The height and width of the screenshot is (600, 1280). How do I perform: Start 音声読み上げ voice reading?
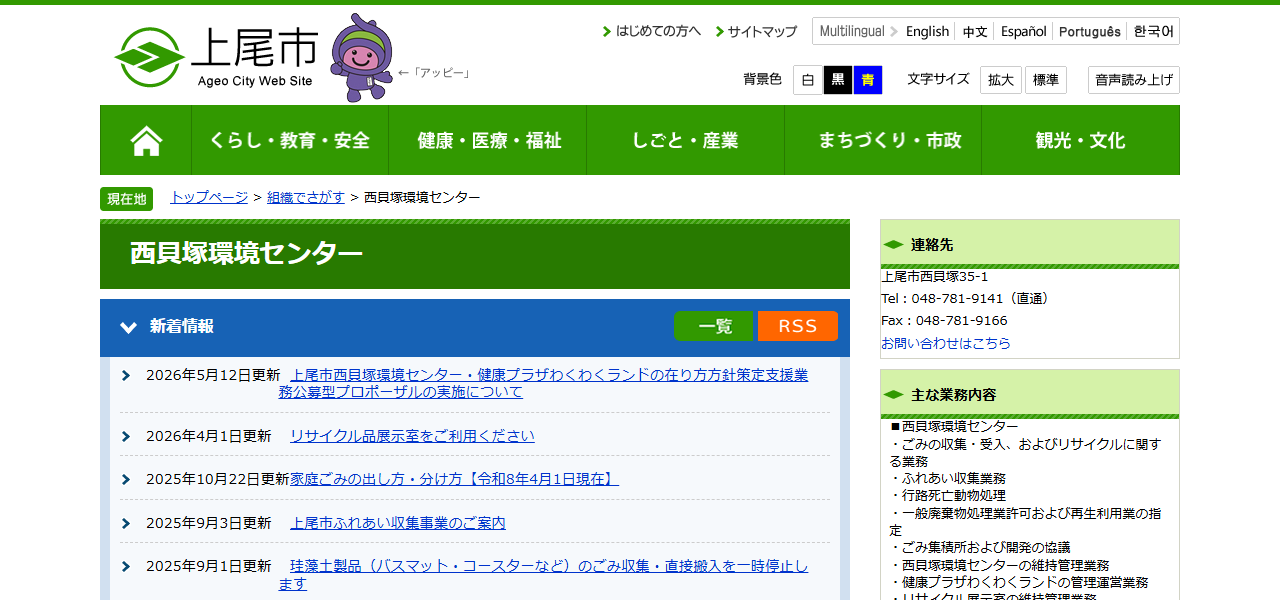coord(1134,80)
